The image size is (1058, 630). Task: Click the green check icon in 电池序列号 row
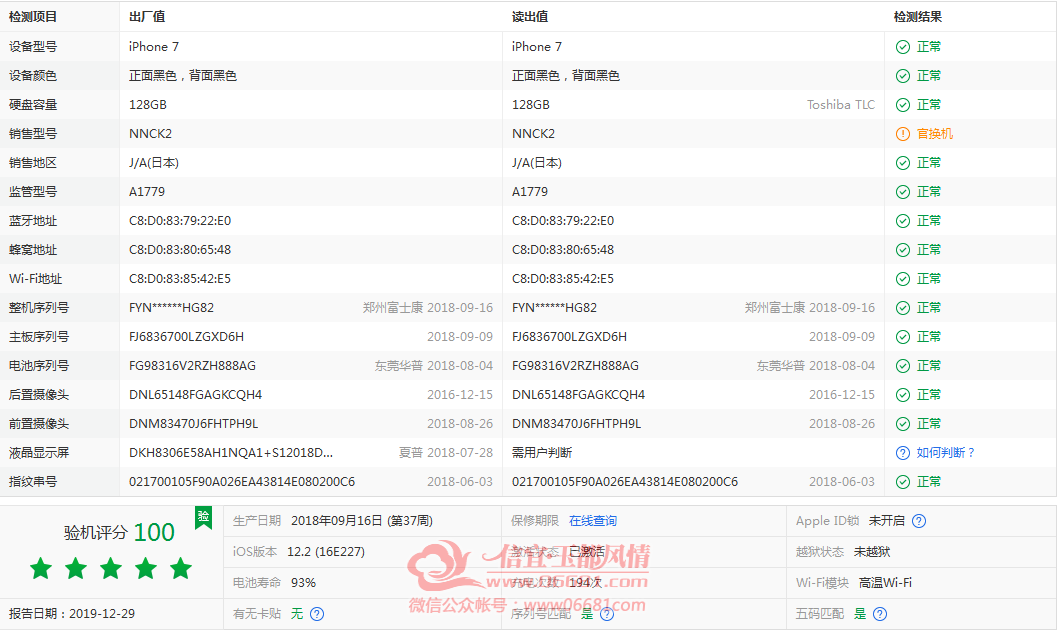tap(902, 366)
